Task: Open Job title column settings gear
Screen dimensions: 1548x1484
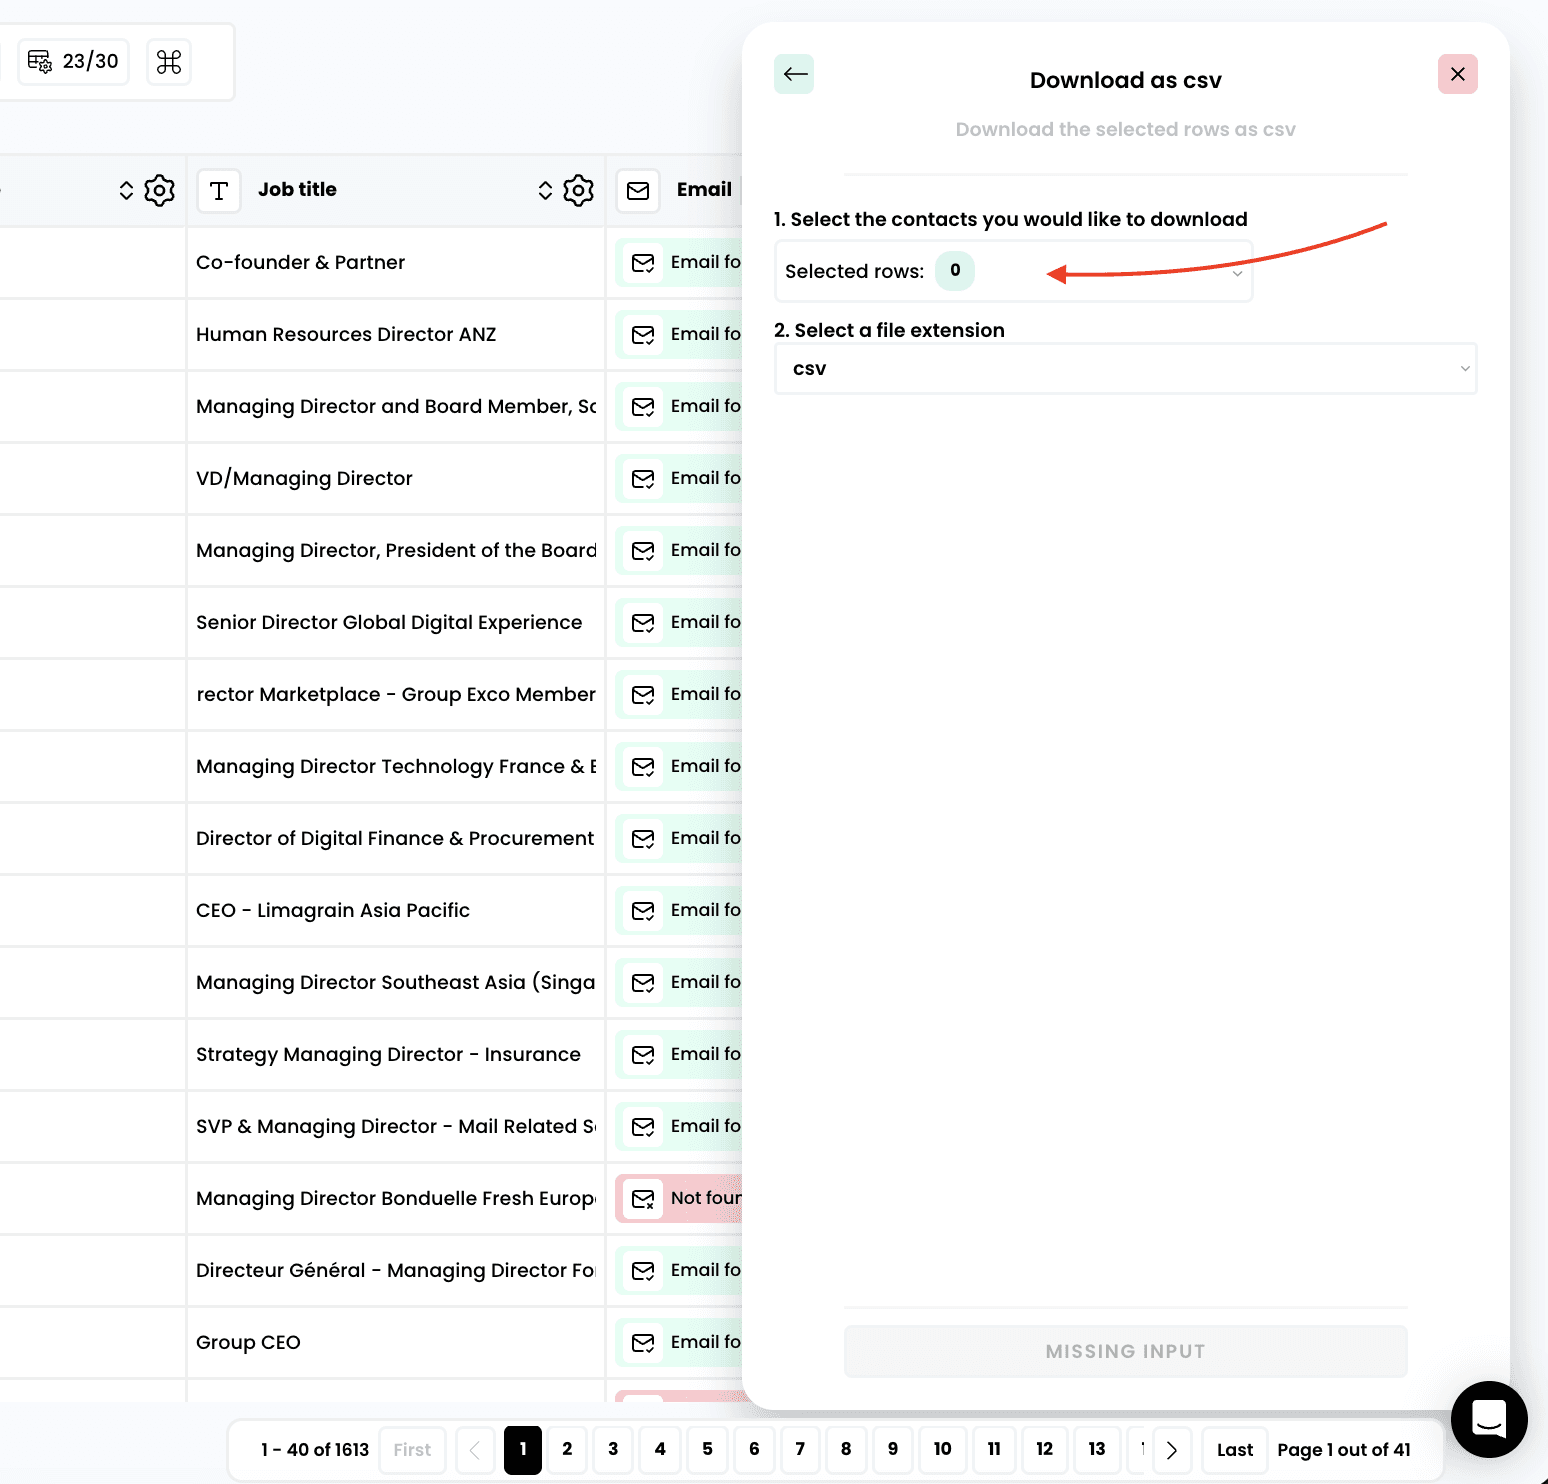Action: click(578, 190)
